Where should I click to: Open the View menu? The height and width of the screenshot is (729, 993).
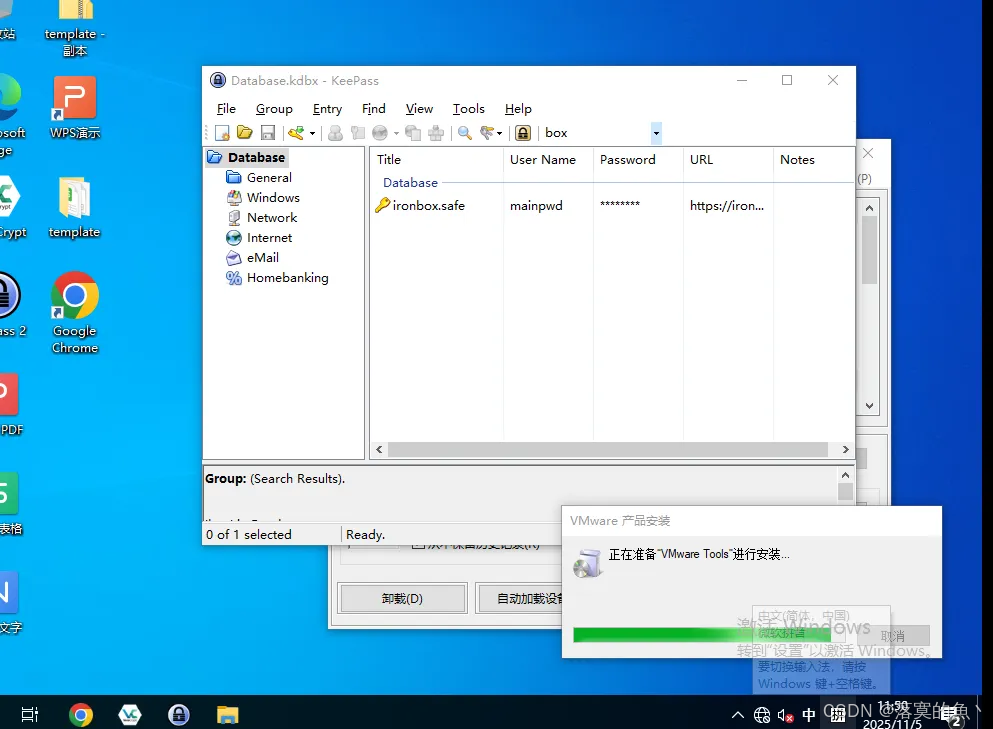point(419,109)
